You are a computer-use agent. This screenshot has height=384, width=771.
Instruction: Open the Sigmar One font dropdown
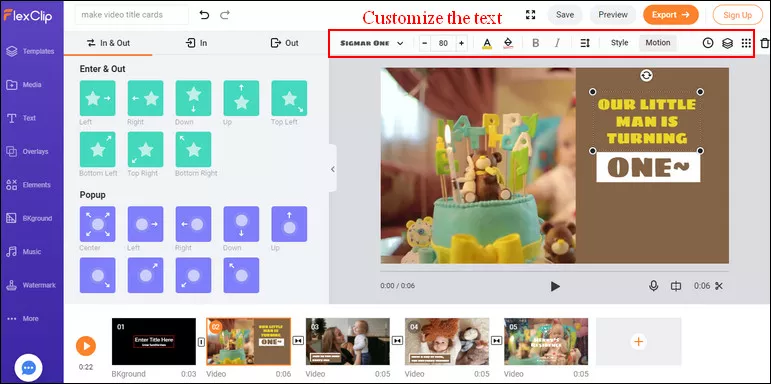pos(372,43)
